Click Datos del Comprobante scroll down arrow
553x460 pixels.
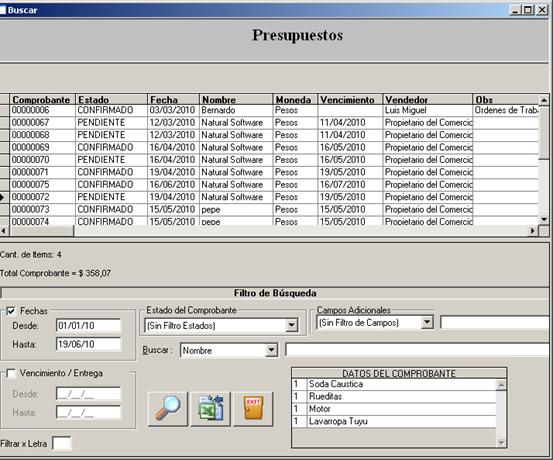pyautogui.click(x=501, y=443)
